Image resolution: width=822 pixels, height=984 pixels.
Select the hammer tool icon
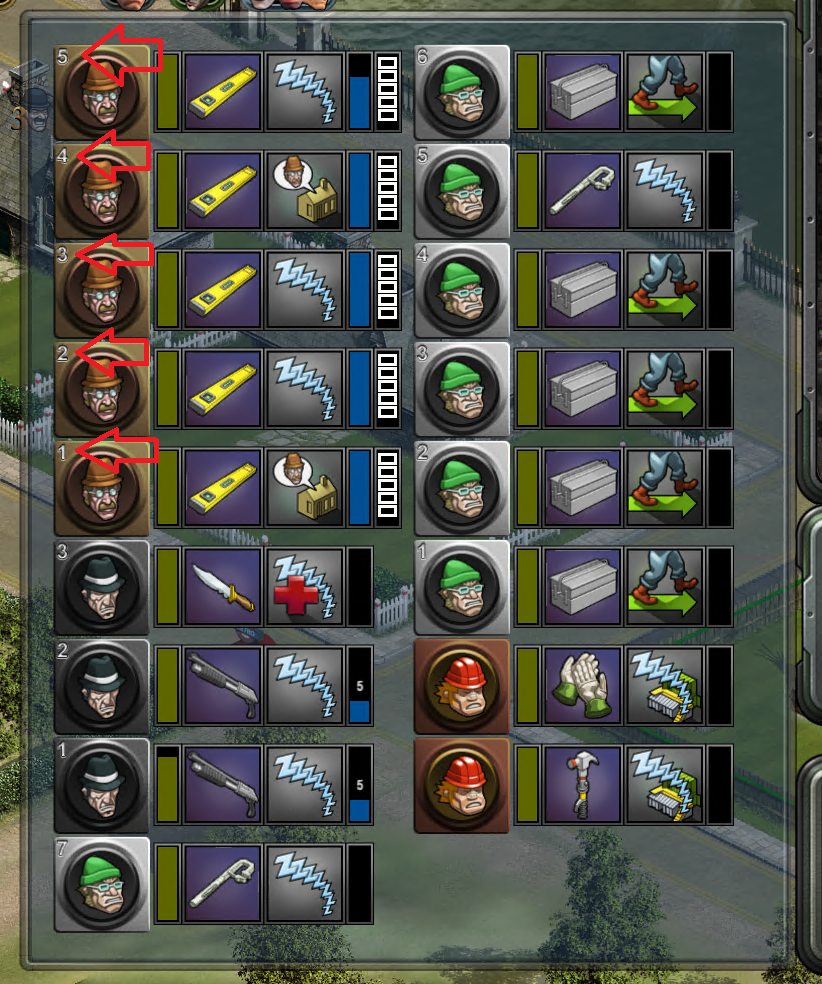[x=582, y=785]
